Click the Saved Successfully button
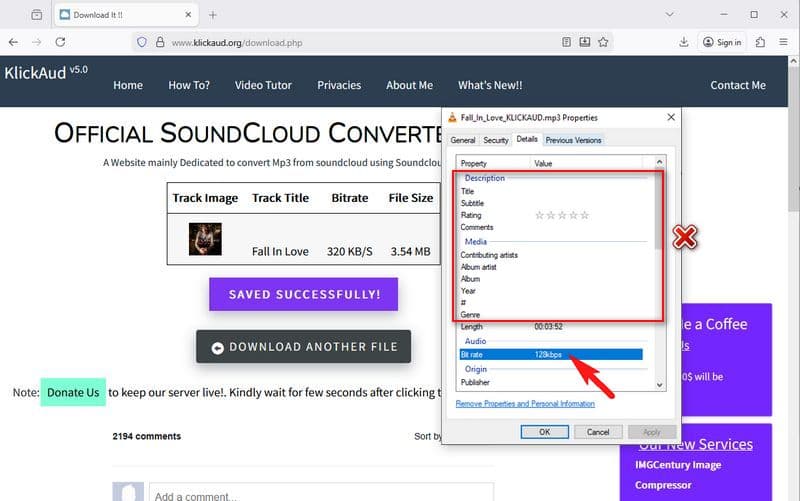Image resolution: width=800 pixels, height=501 pixels. [x=303, y=295]
